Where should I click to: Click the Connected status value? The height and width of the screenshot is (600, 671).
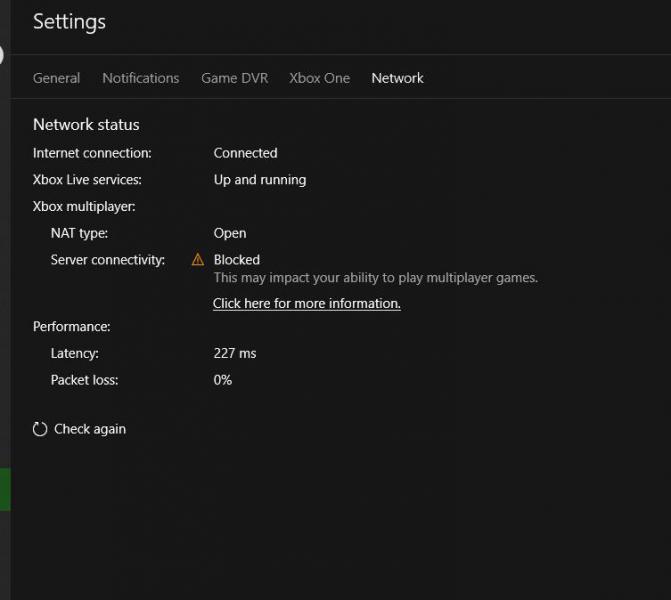pyautogui.click(x=245, y=153)
